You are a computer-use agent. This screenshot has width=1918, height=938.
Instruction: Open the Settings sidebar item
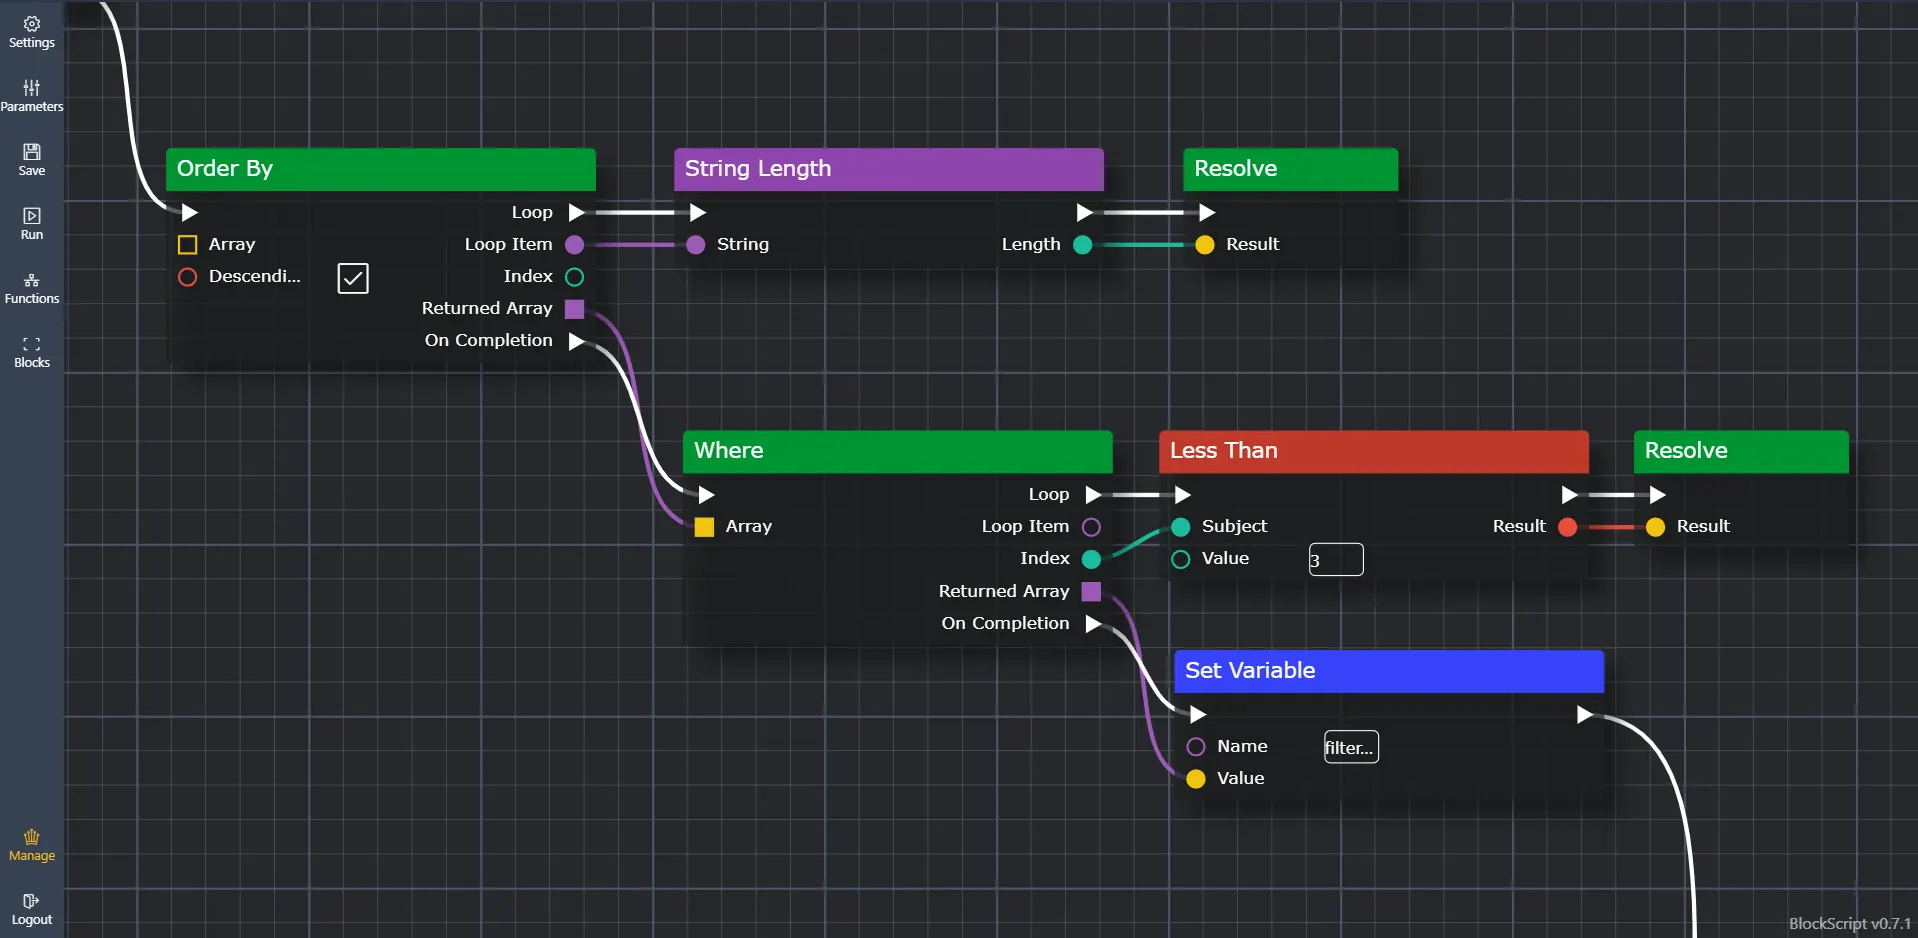(32, 32)
